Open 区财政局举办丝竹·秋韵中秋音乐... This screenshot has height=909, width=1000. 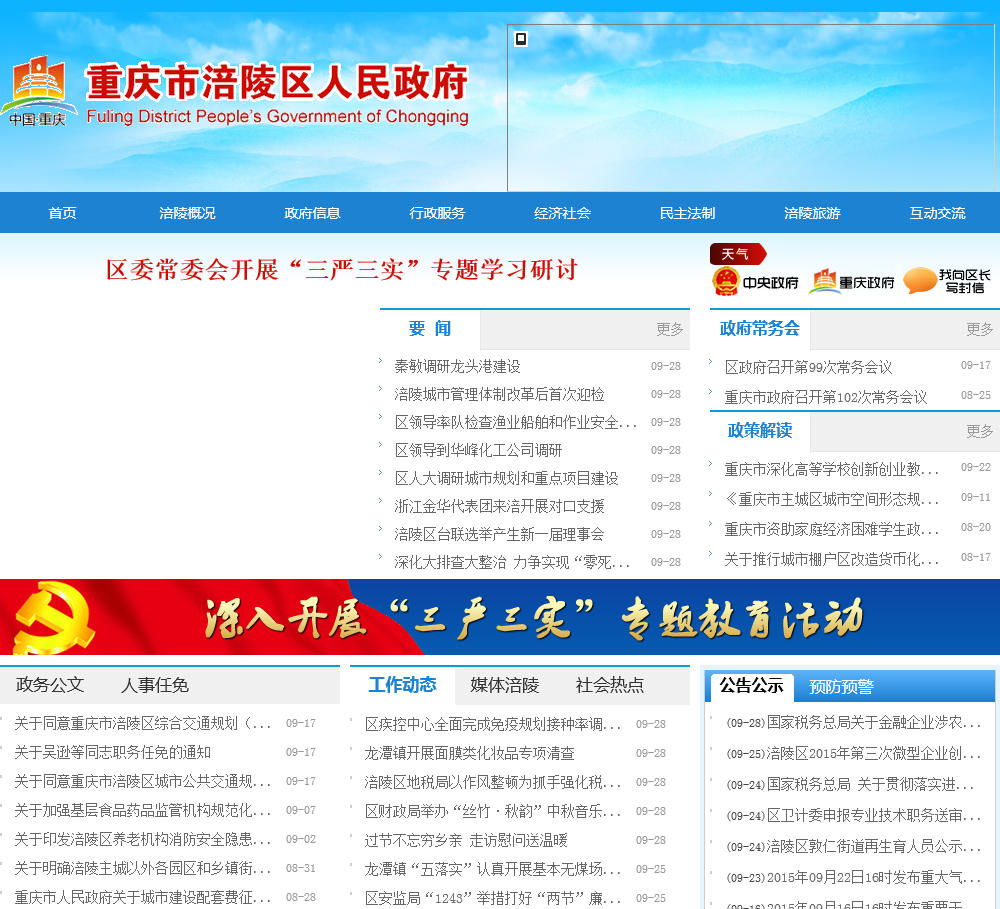(x=493, y=811)
